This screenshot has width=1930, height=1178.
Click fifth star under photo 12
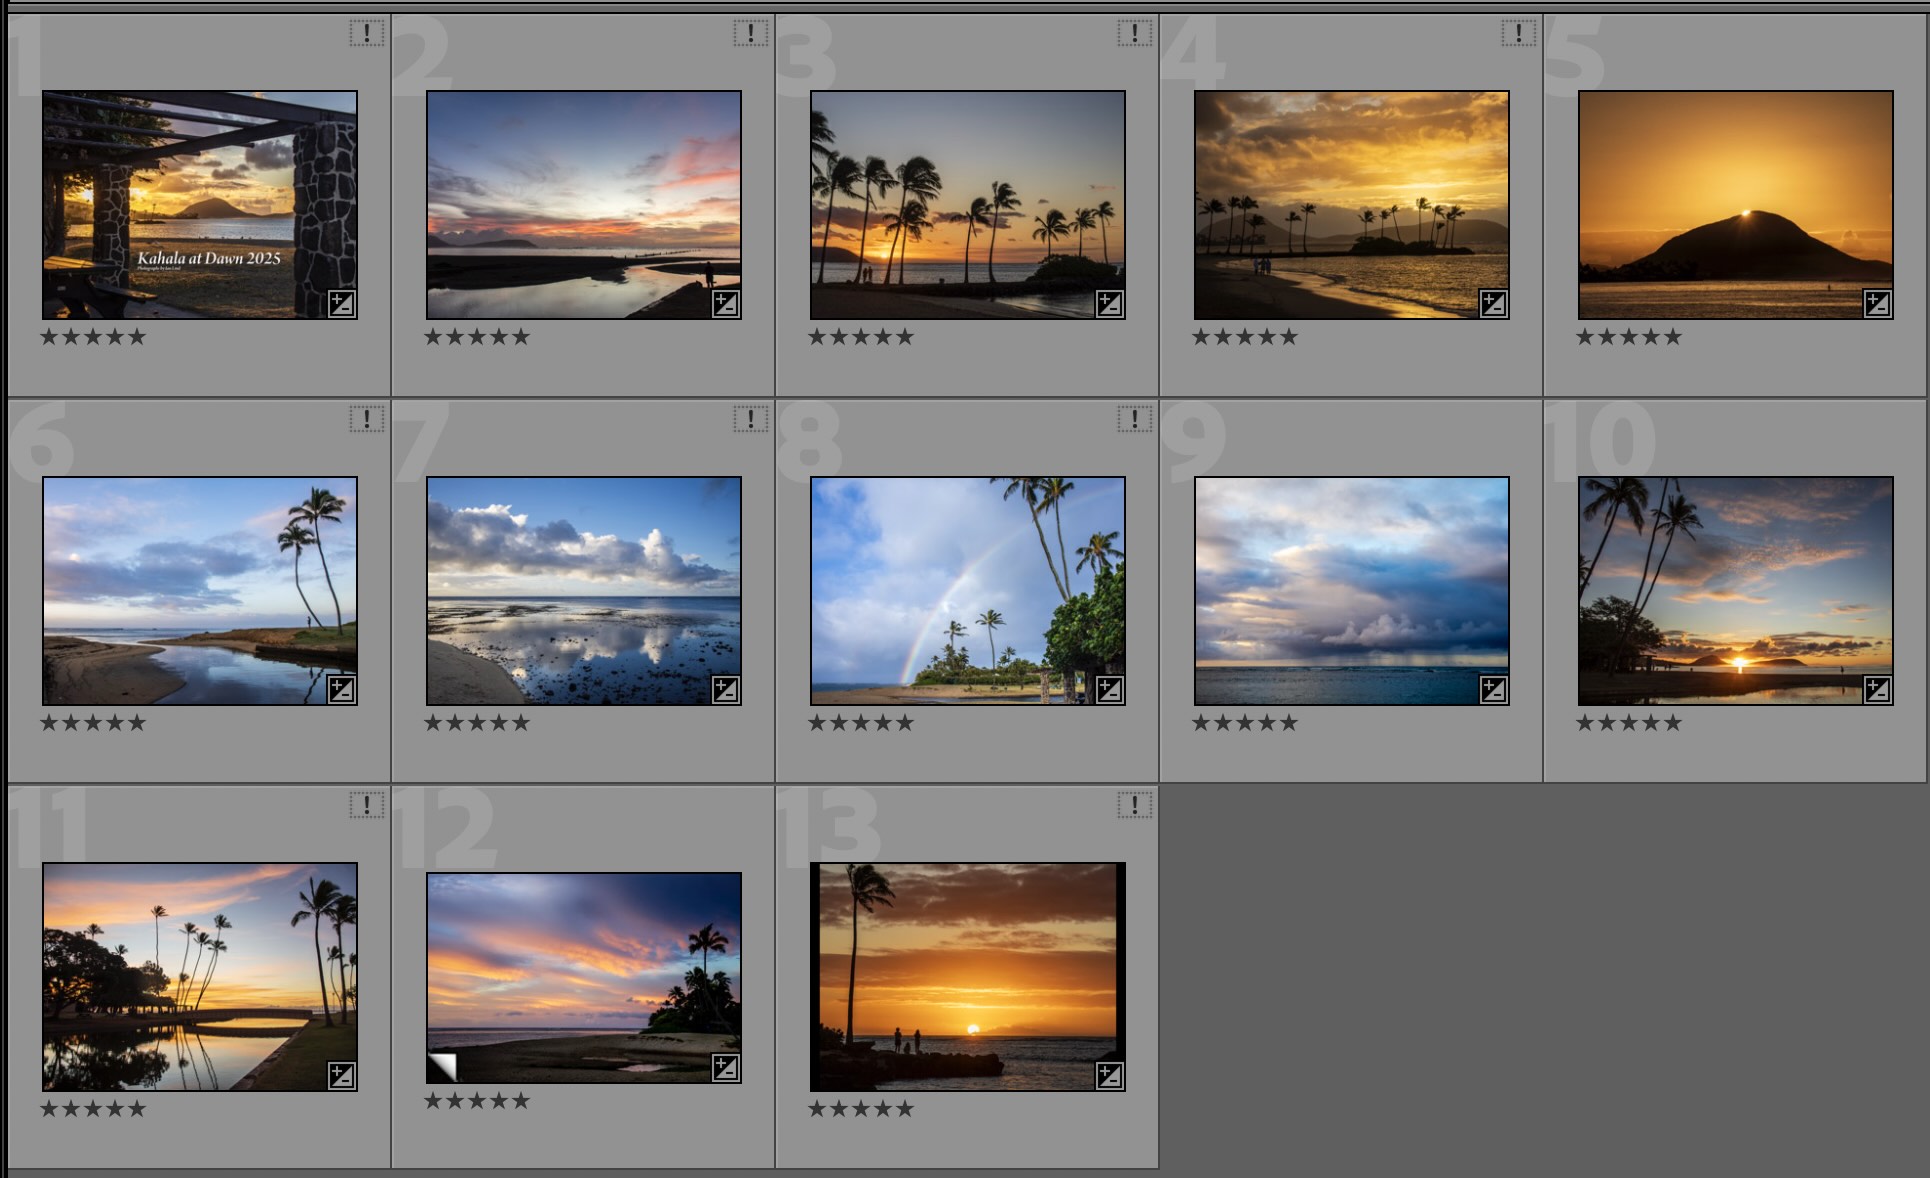[521, 1101]
